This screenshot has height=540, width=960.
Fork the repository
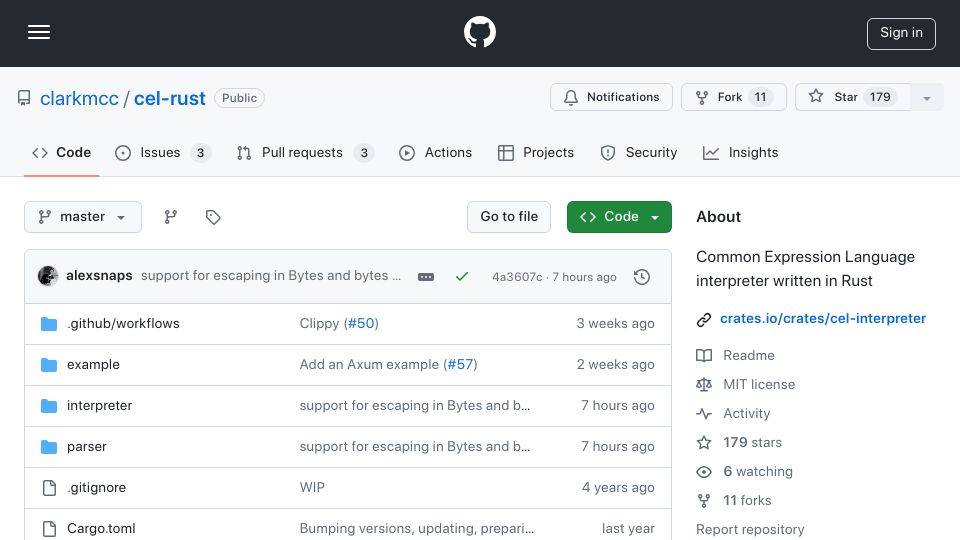(x=733, y=97)
